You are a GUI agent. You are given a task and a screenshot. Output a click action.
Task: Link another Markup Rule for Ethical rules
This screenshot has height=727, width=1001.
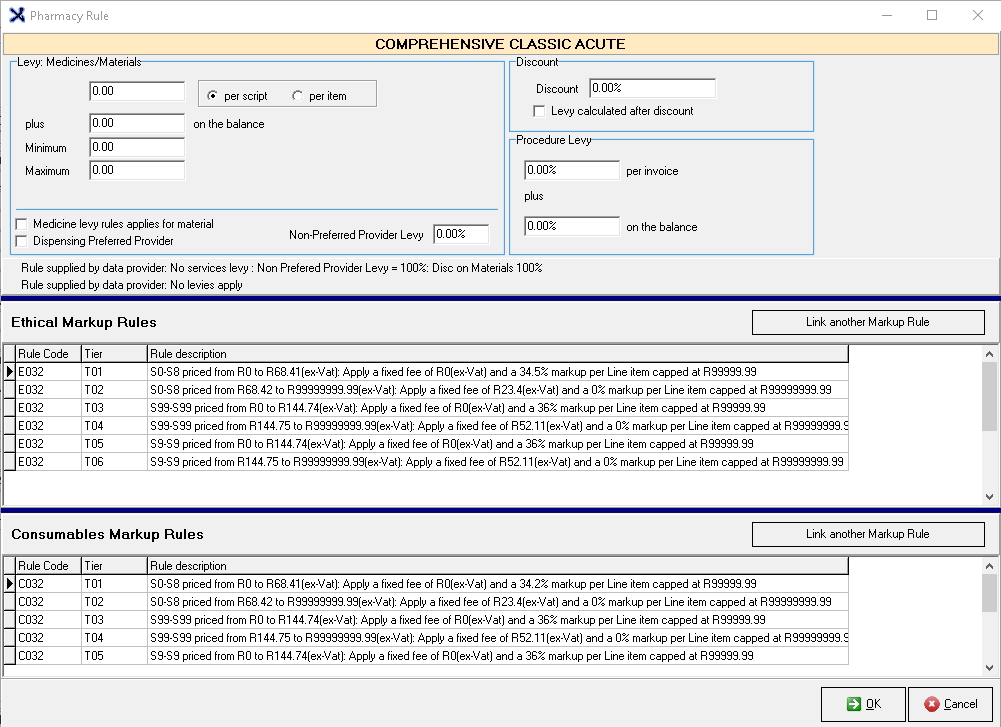[x=867, y=322]
